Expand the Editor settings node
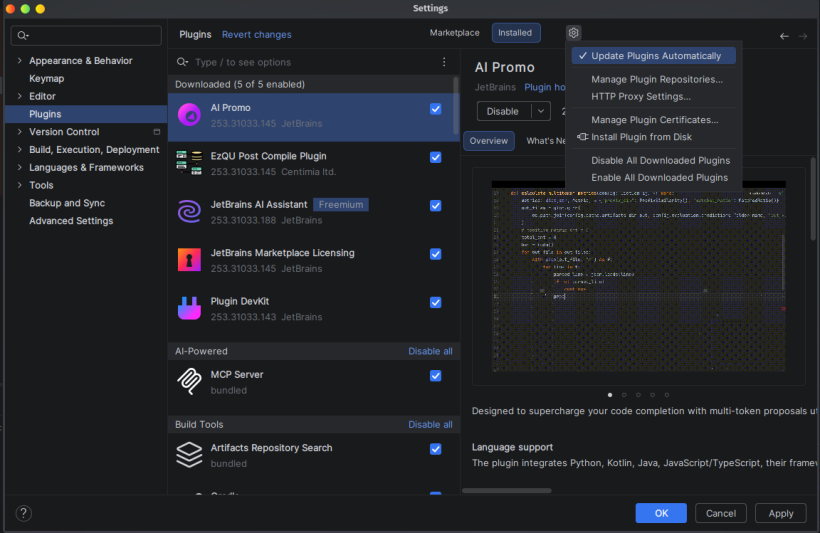820x533 pixels. tap(19, 96)
